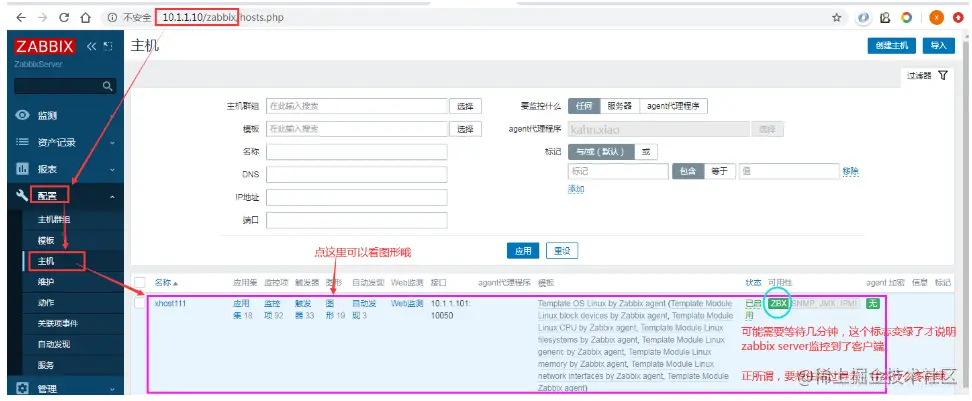This screenshot has height=401, width=972.
Task: Click the browser back arrow
Action: 20,18
